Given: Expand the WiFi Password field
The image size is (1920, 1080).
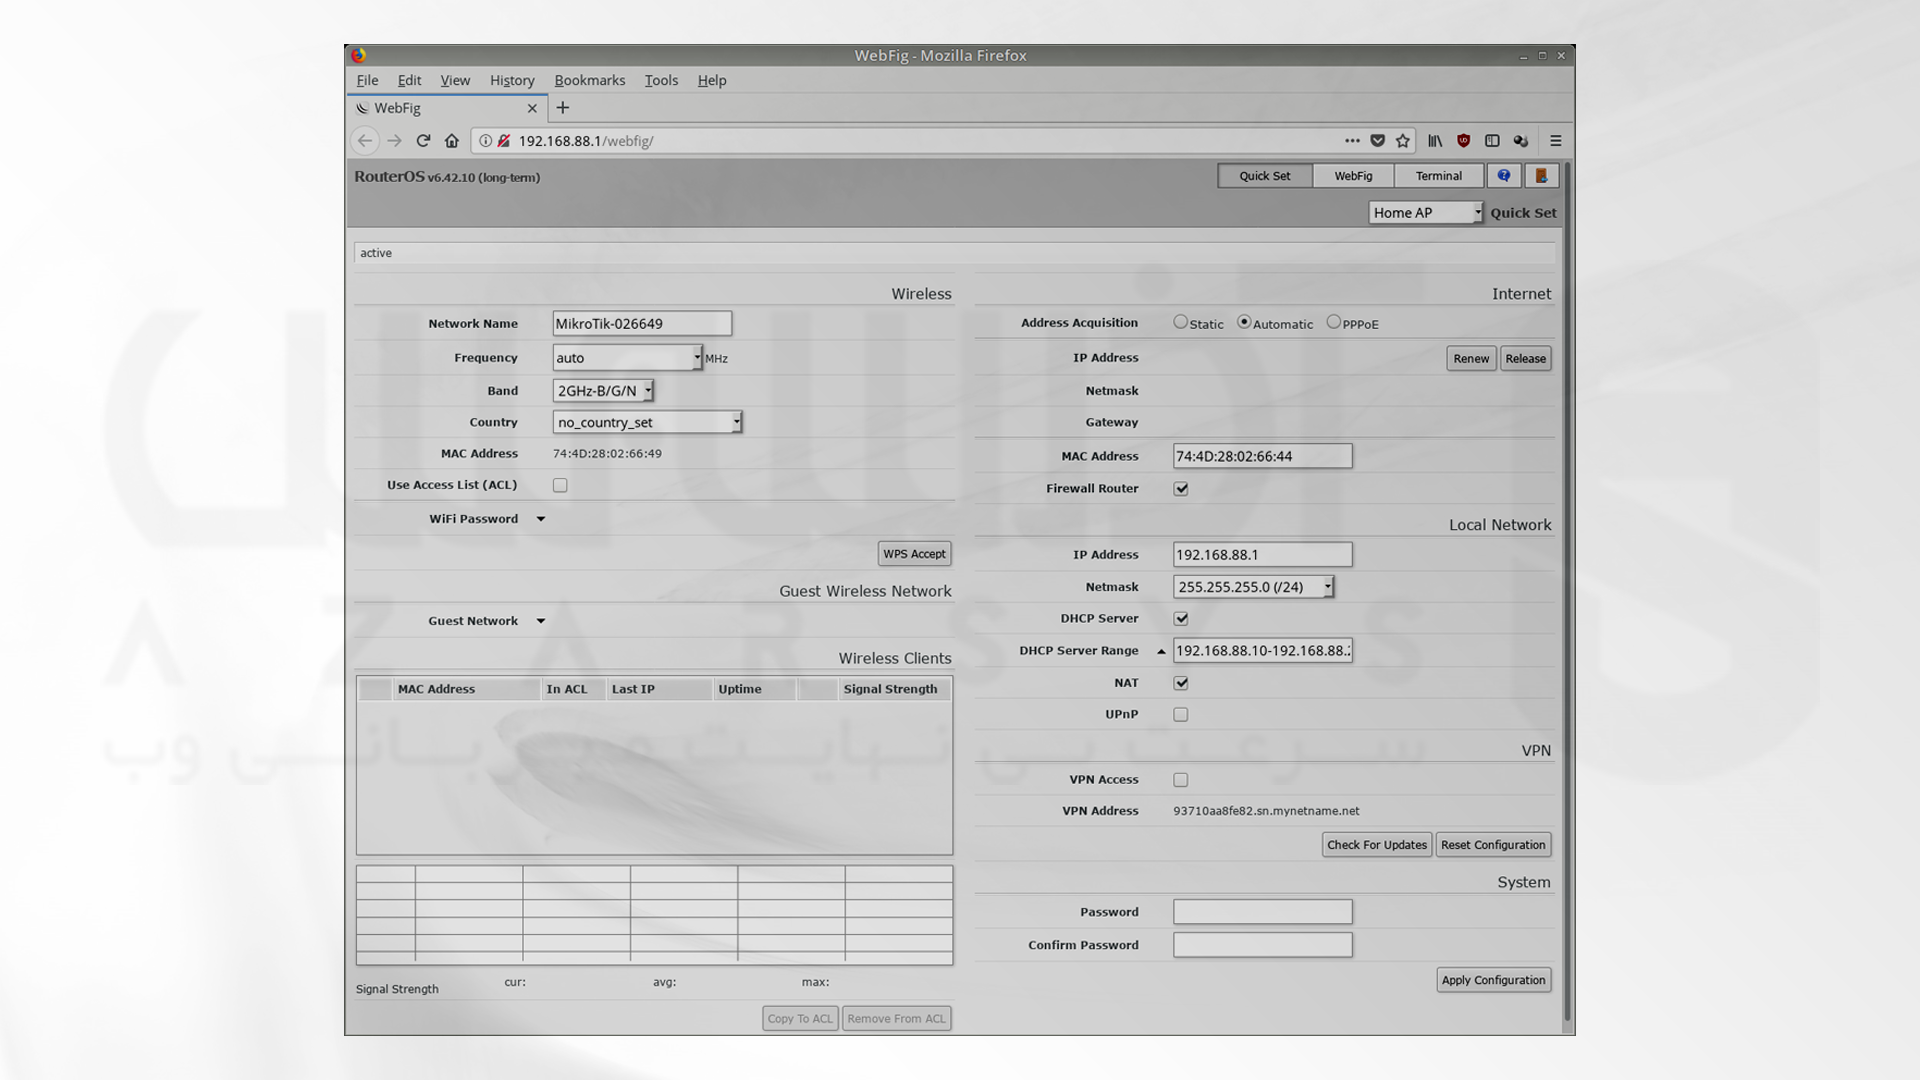Looking at the screenshot, I should pos(541,519).
